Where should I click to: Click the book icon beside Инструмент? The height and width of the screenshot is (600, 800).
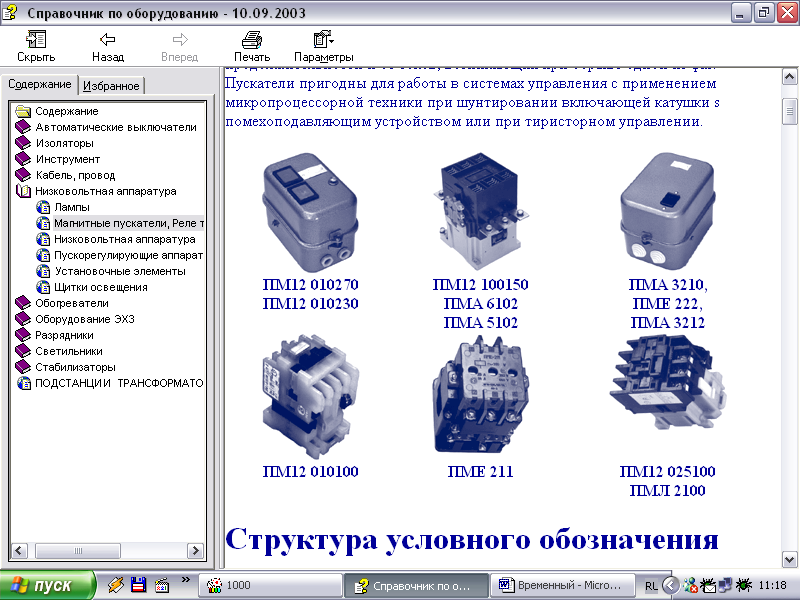23,159
